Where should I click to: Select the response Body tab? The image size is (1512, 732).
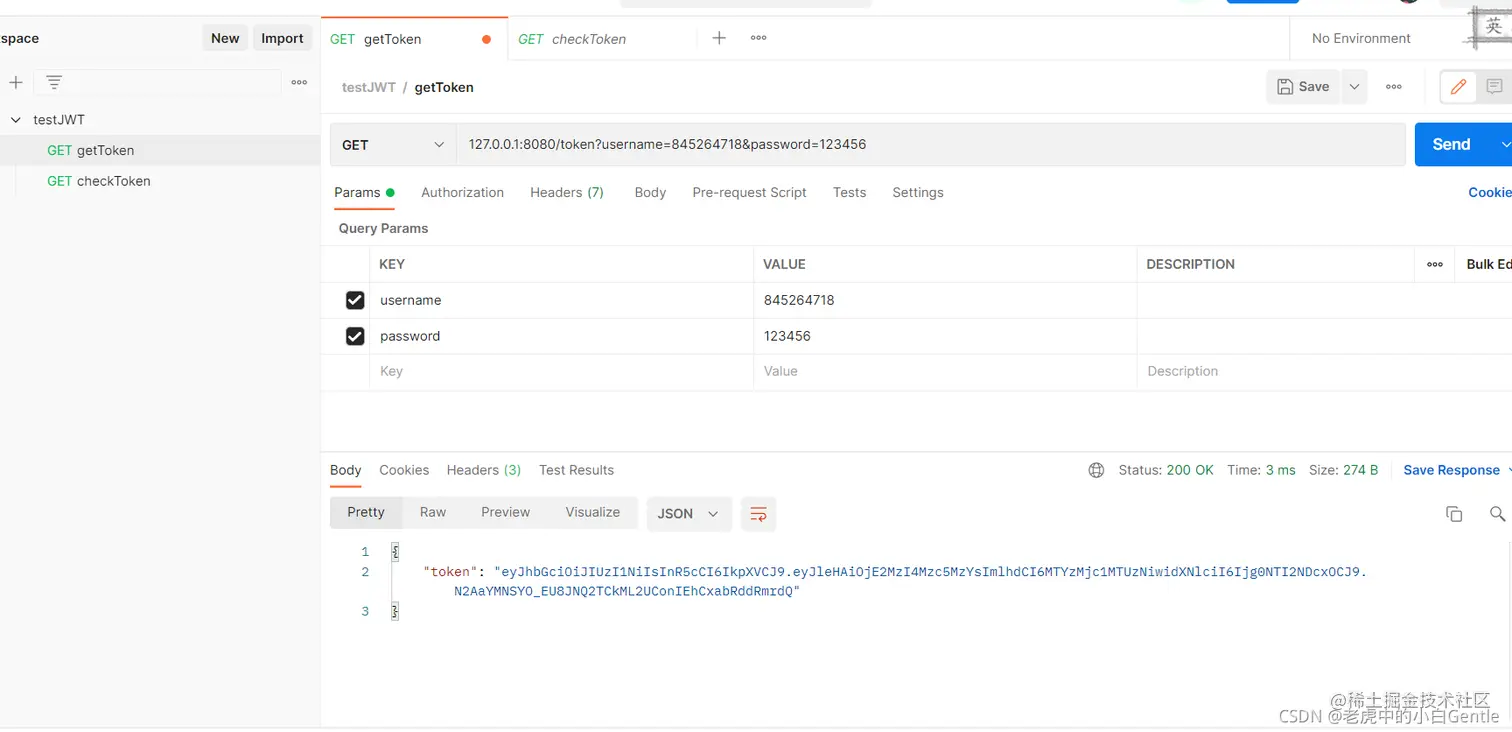[x=345, y=470]
